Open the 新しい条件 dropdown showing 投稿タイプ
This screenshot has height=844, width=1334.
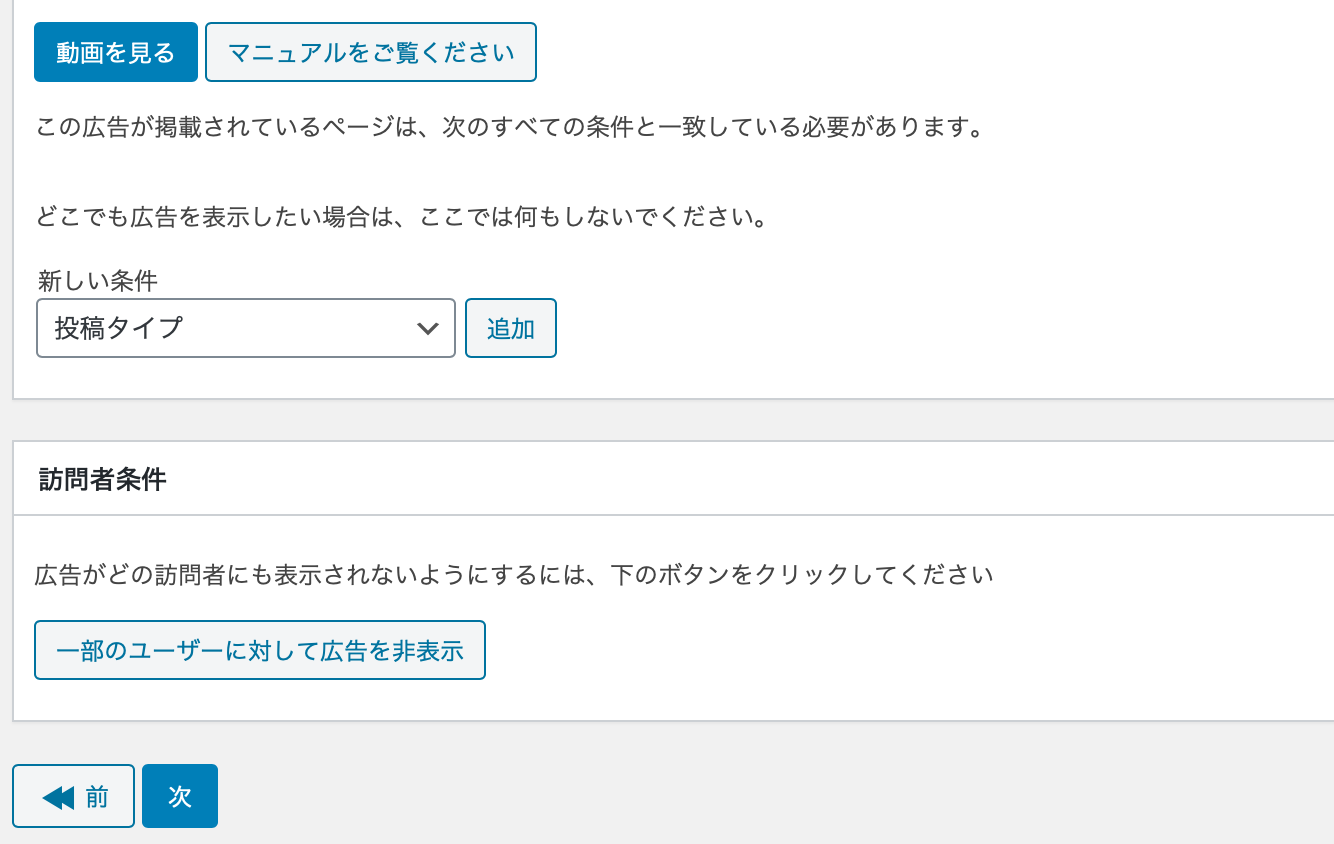pyautogui.click(x=246, y=328)
